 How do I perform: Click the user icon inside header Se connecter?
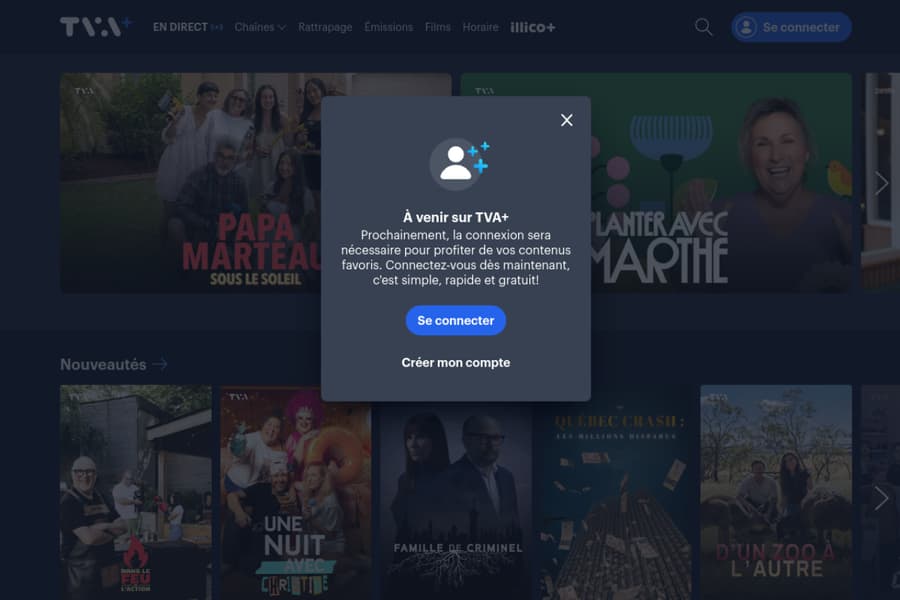click(x=746, y=27)
